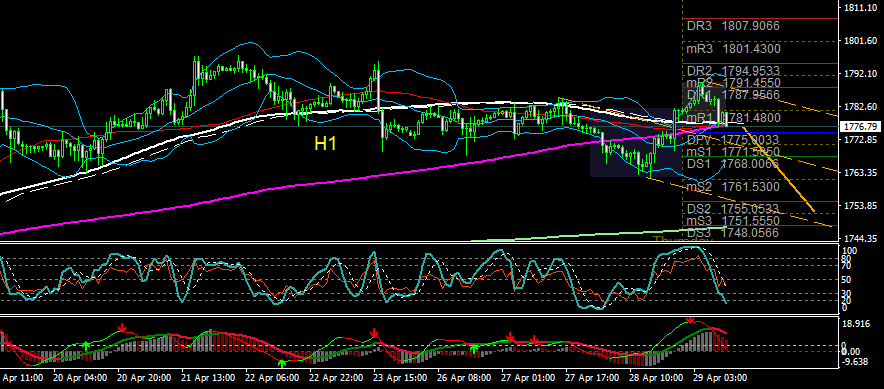
Task: Click the 18.916 value on MACD scale
Action: point(857,323)
